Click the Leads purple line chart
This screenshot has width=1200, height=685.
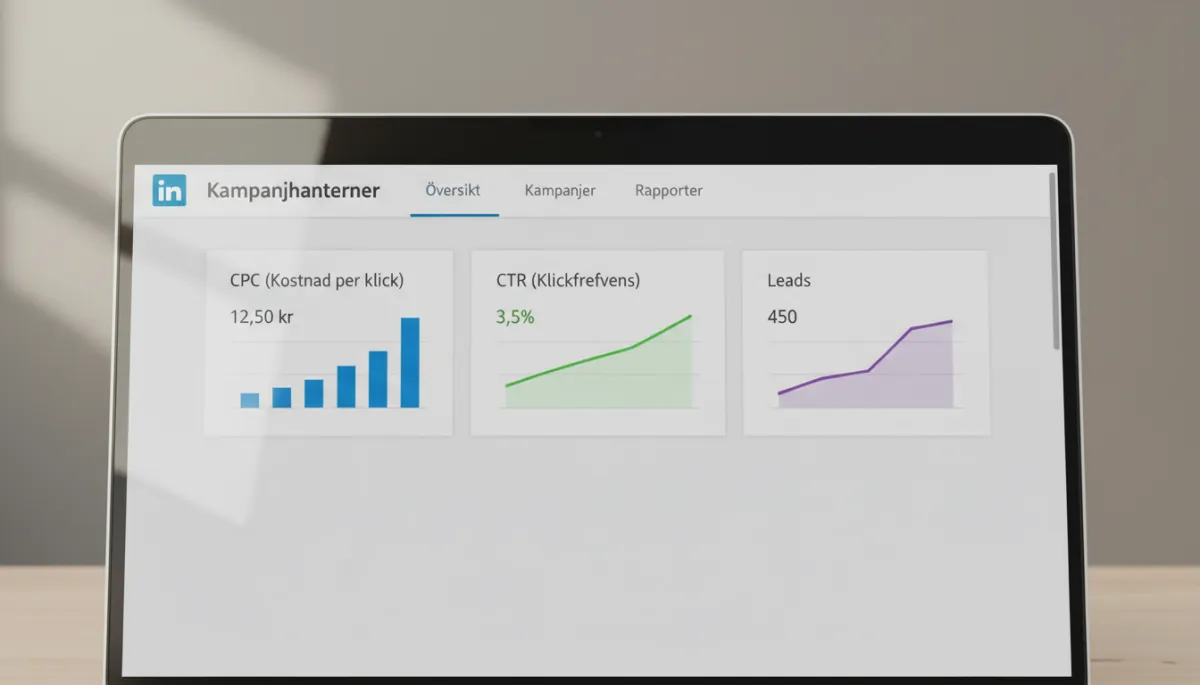tap(865, 364)
